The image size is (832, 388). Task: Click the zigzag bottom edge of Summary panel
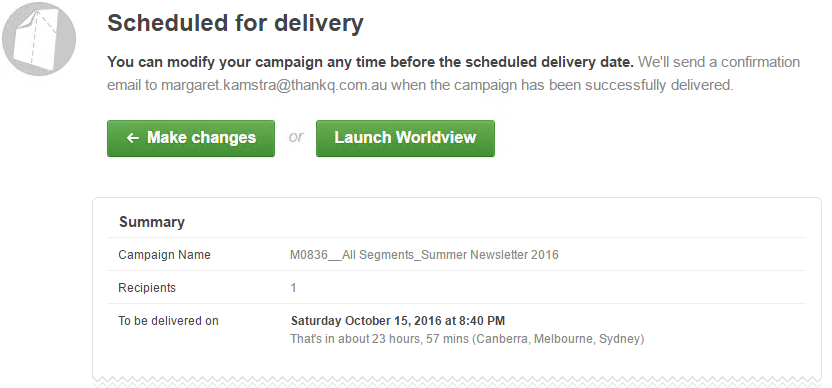[x=457, y=382]
